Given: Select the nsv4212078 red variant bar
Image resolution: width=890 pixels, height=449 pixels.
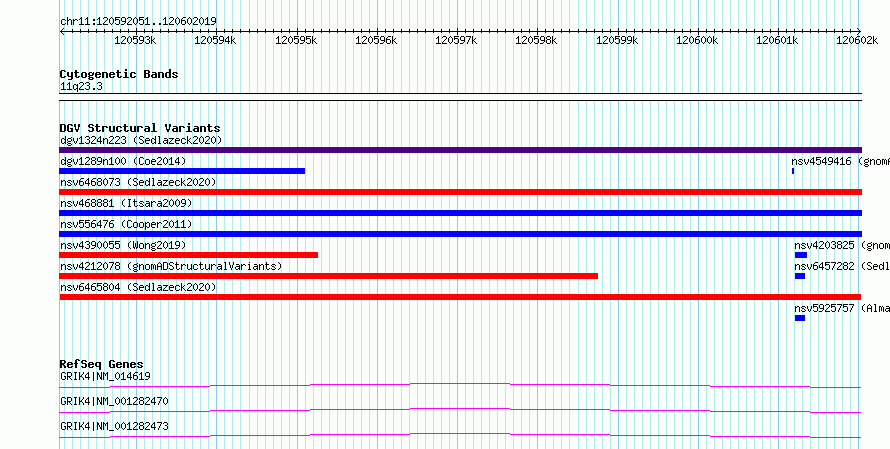Looking at the screenshot, I should 329,276.
